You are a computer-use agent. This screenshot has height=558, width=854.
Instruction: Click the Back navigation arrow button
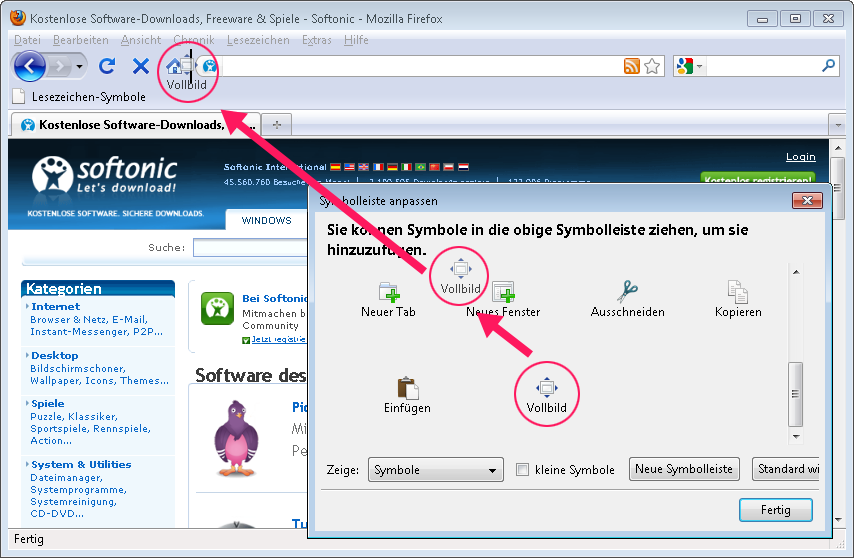[31, 66]
